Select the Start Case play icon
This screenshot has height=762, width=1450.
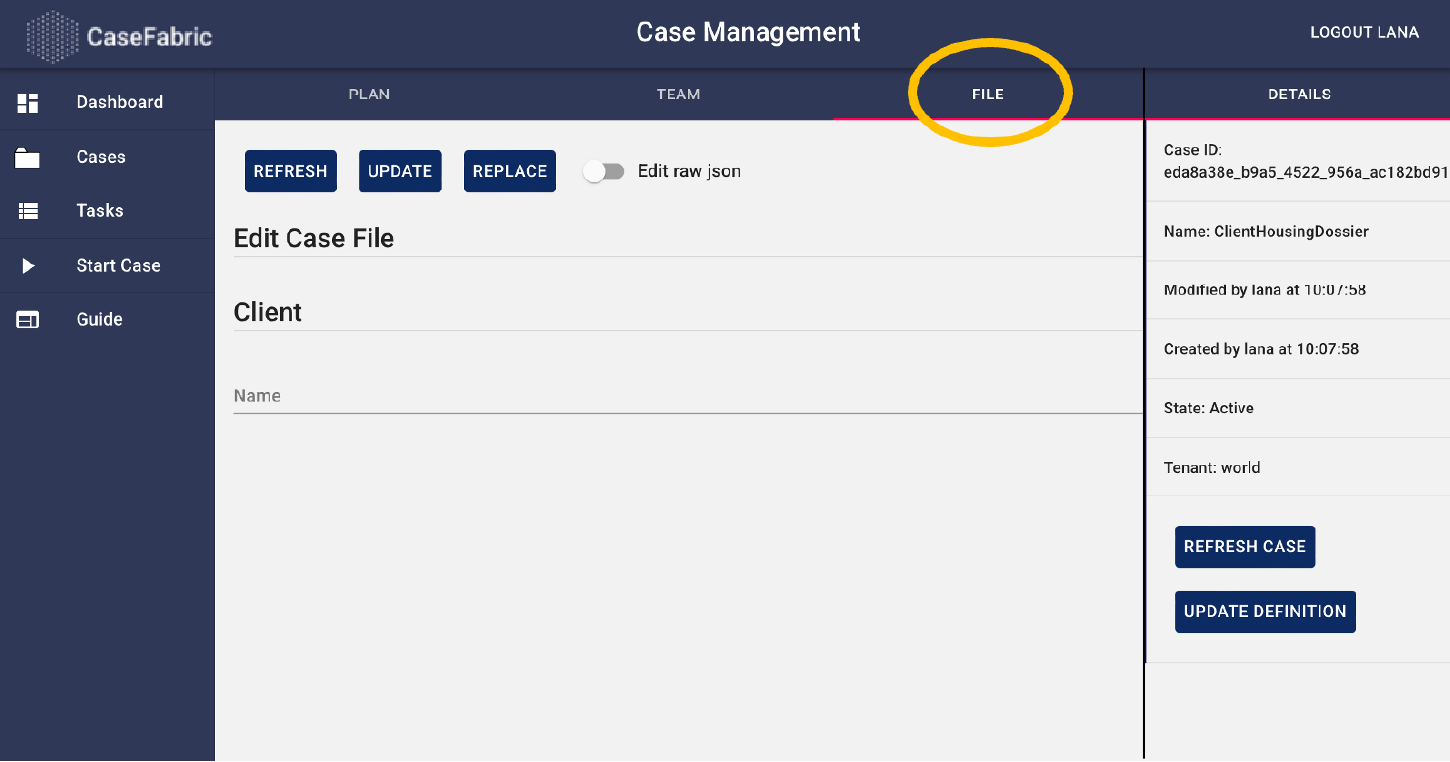(27, 265)
